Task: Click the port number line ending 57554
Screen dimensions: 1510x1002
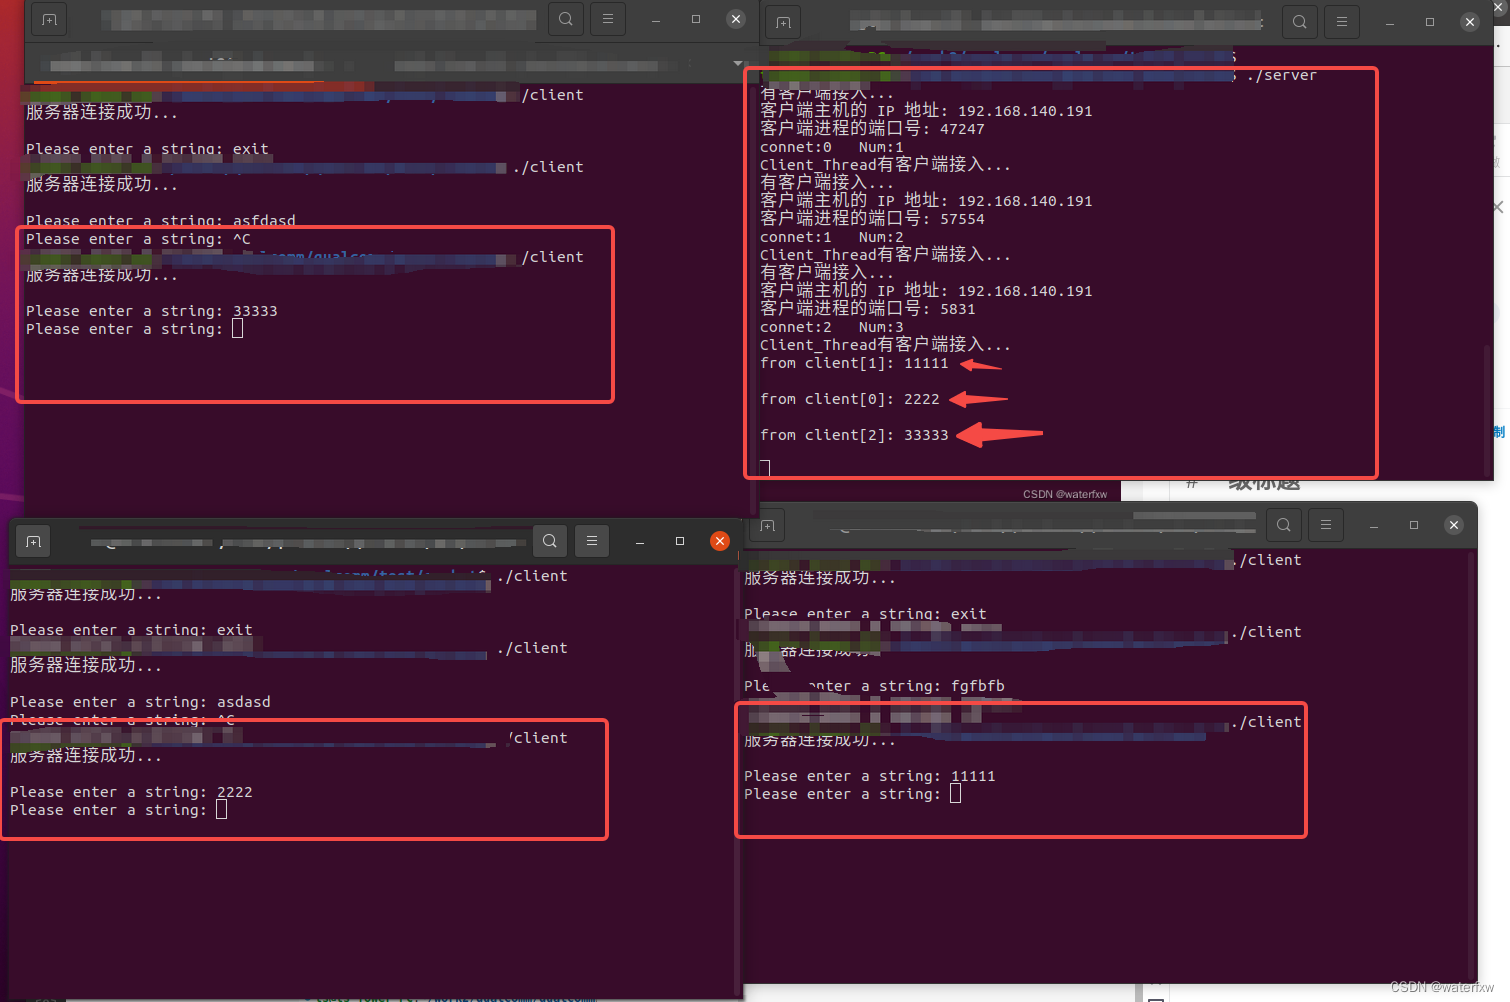Action: click(x=872, y=219)
